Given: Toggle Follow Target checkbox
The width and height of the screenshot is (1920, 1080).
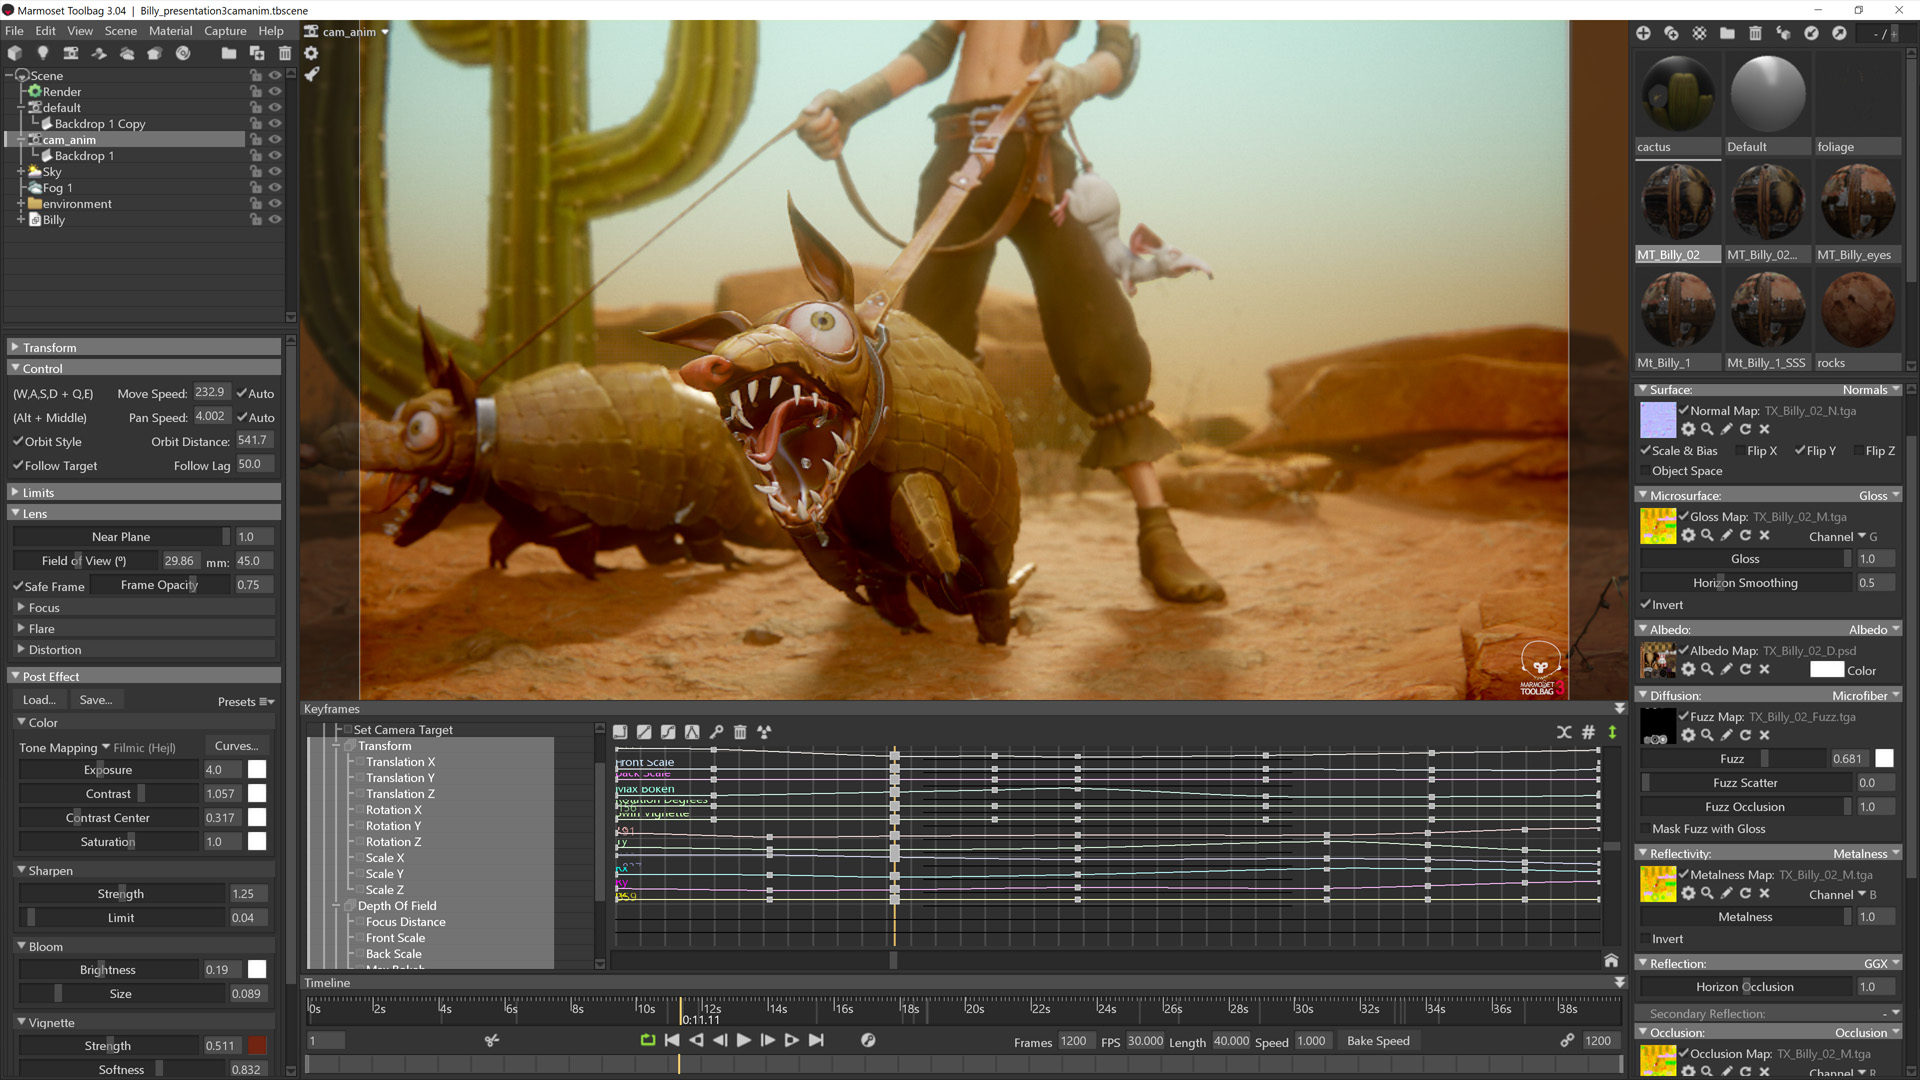Looking at the screenshot, I should pyautogui.click(x=18, y=465).
